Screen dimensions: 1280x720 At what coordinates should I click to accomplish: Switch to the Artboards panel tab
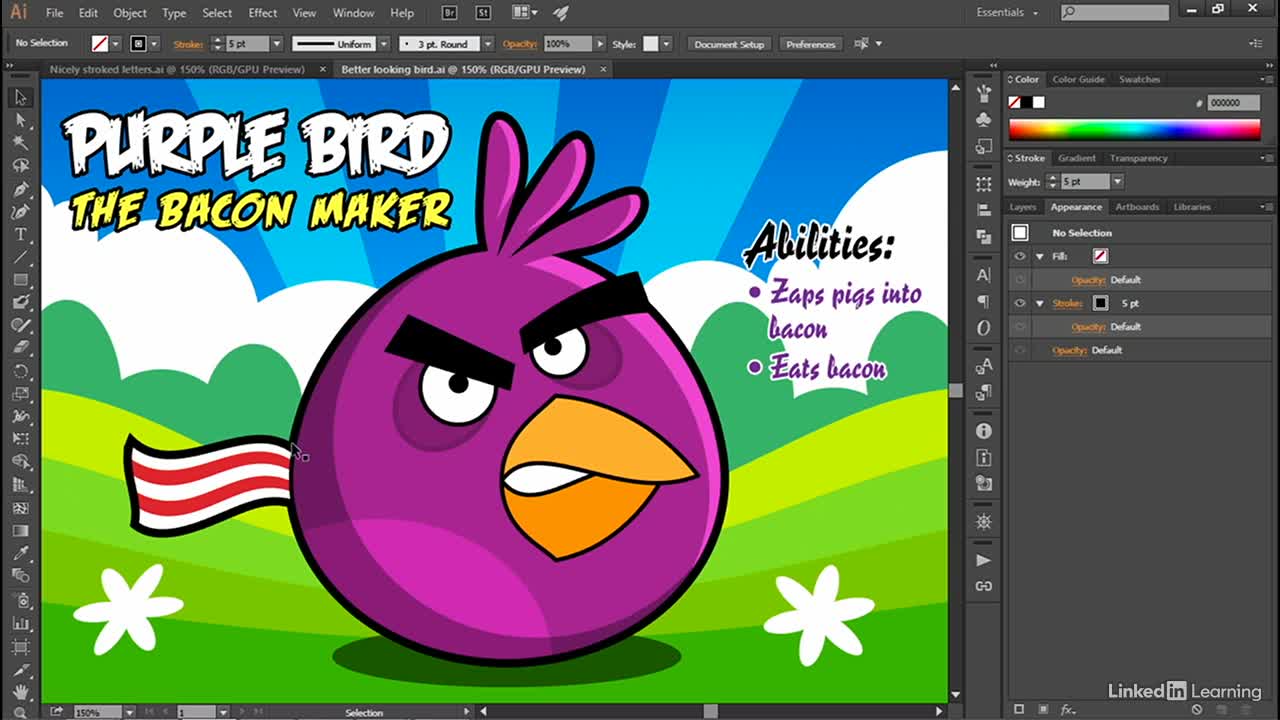click(1137, 207)
